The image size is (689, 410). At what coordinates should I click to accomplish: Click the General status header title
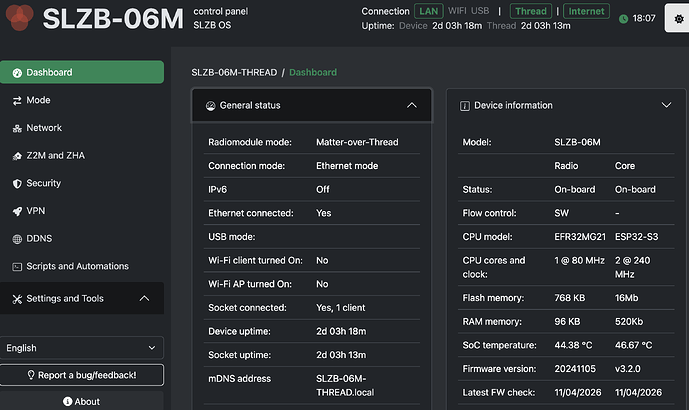coord(250,105)
